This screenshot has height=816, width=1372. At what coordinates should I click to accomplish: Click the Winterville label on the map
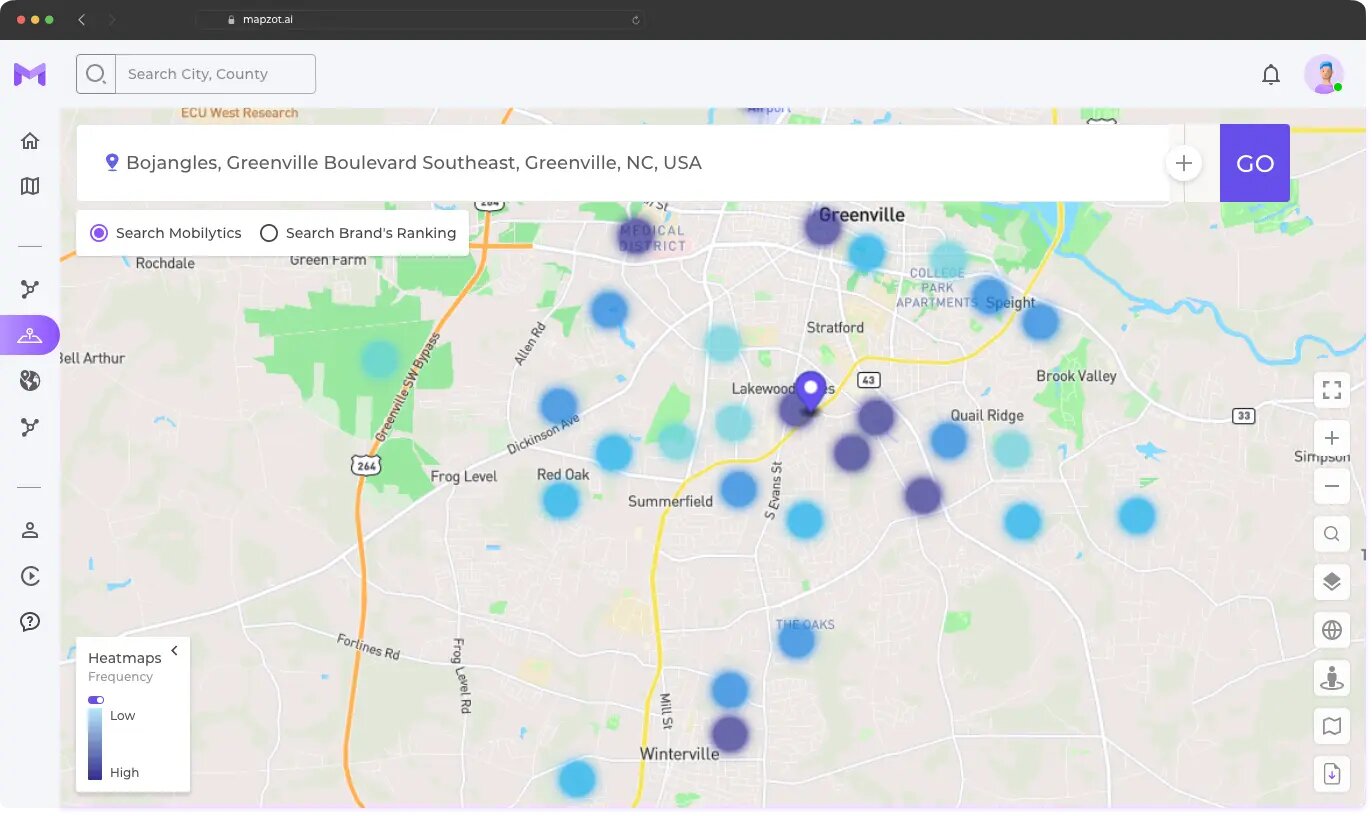[x=680, y=754]
